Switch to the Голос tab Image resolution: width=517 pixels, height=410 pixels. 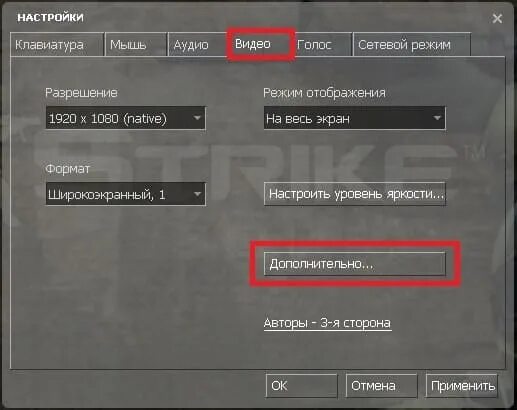323,45
